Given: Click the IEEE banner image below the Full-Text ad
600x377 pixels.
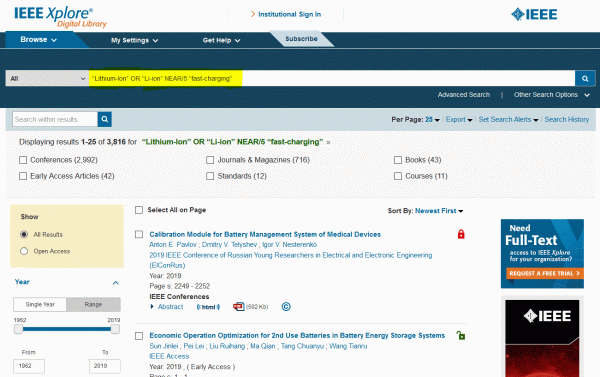Looking at the screenshot, I should (542, 338).
